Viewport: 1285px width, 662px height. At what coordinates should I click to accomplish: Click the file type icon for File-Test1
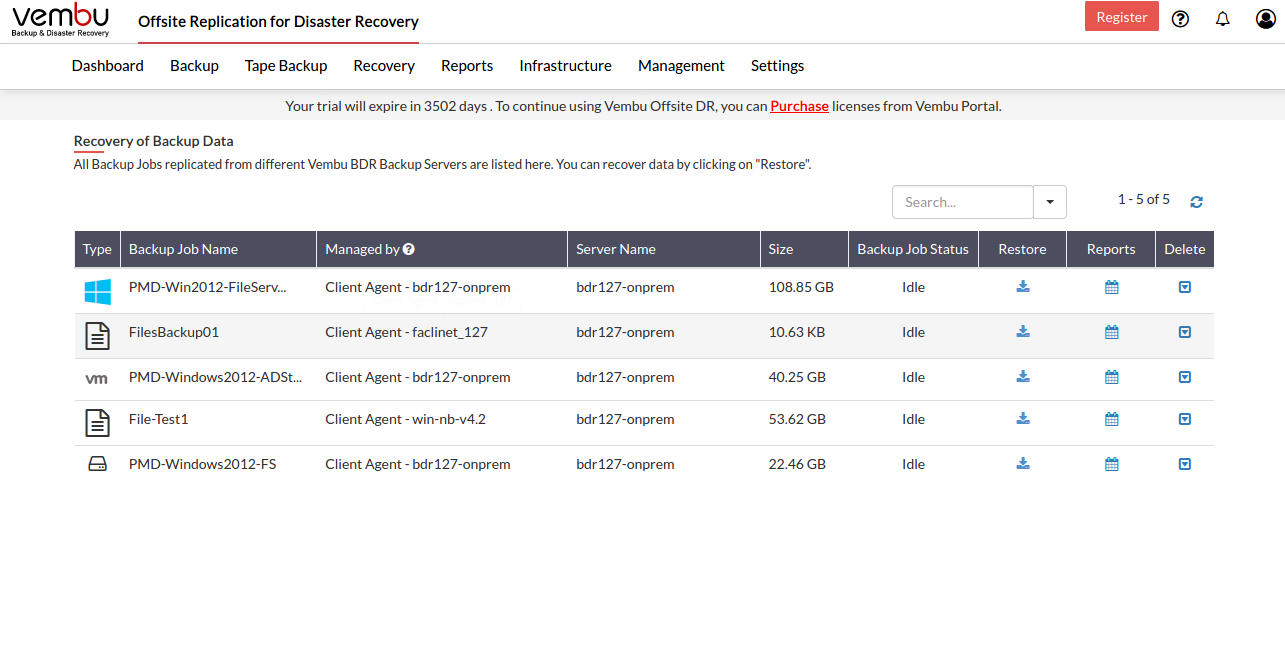[x=97, y=423]
